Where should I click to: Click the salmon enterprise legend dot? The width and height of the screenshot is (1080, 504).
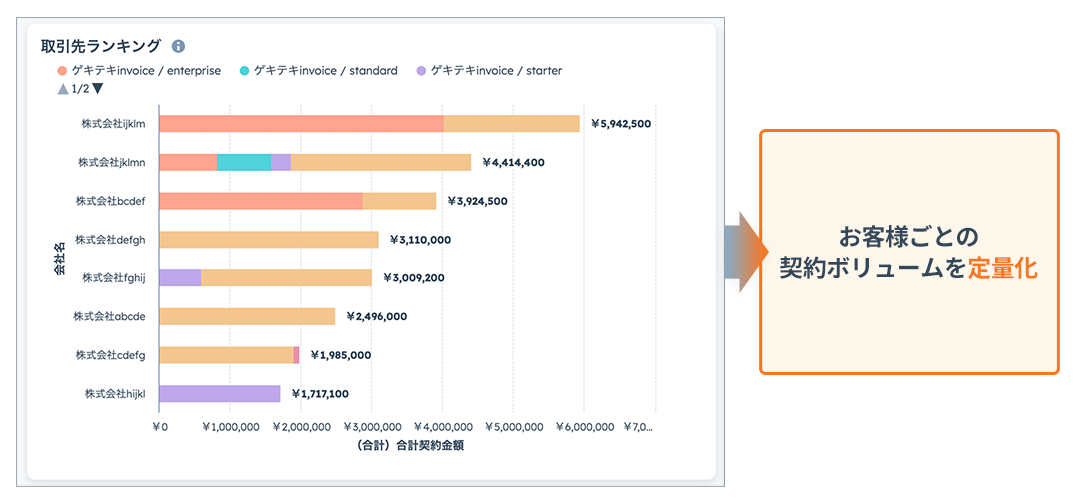pyautogui.click(x=63, y=71)
